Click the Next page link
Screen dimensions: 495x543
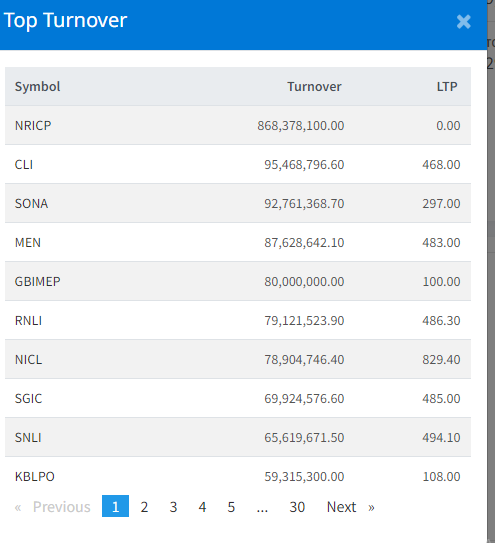pyautogui.click(x=341, y=507)
